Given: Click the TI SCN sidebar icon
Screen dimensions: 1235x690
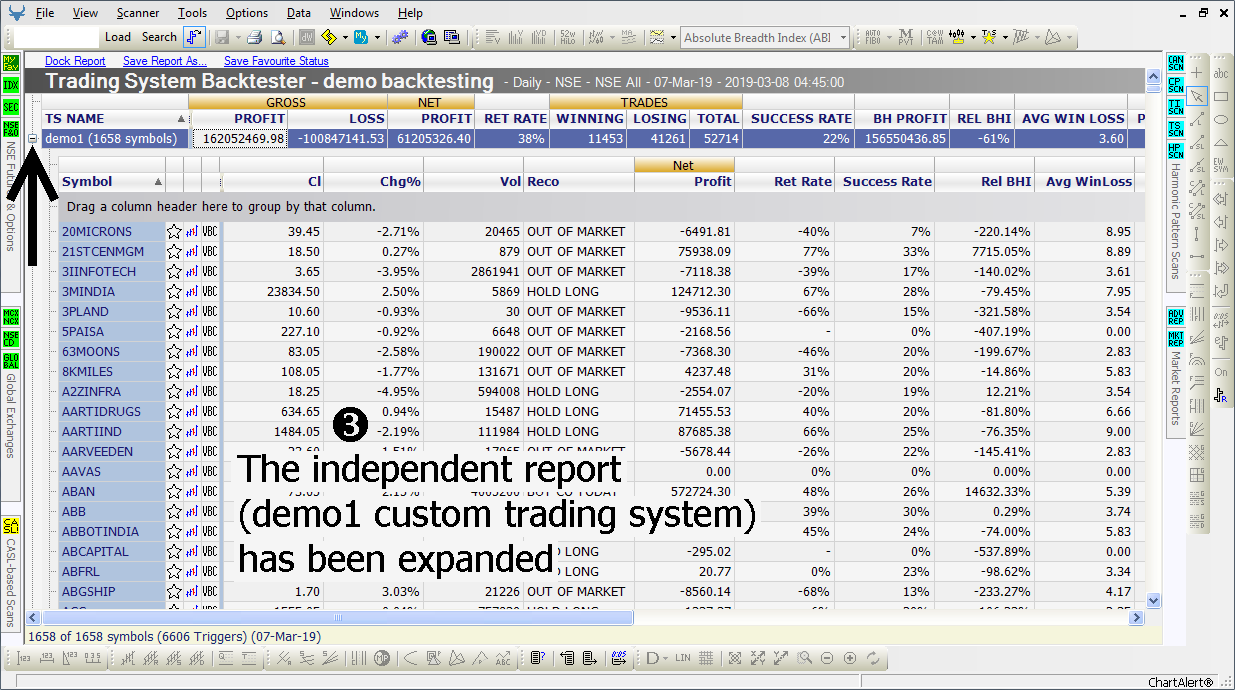Looking at the screenshot, I should (x=1175, y=106).
